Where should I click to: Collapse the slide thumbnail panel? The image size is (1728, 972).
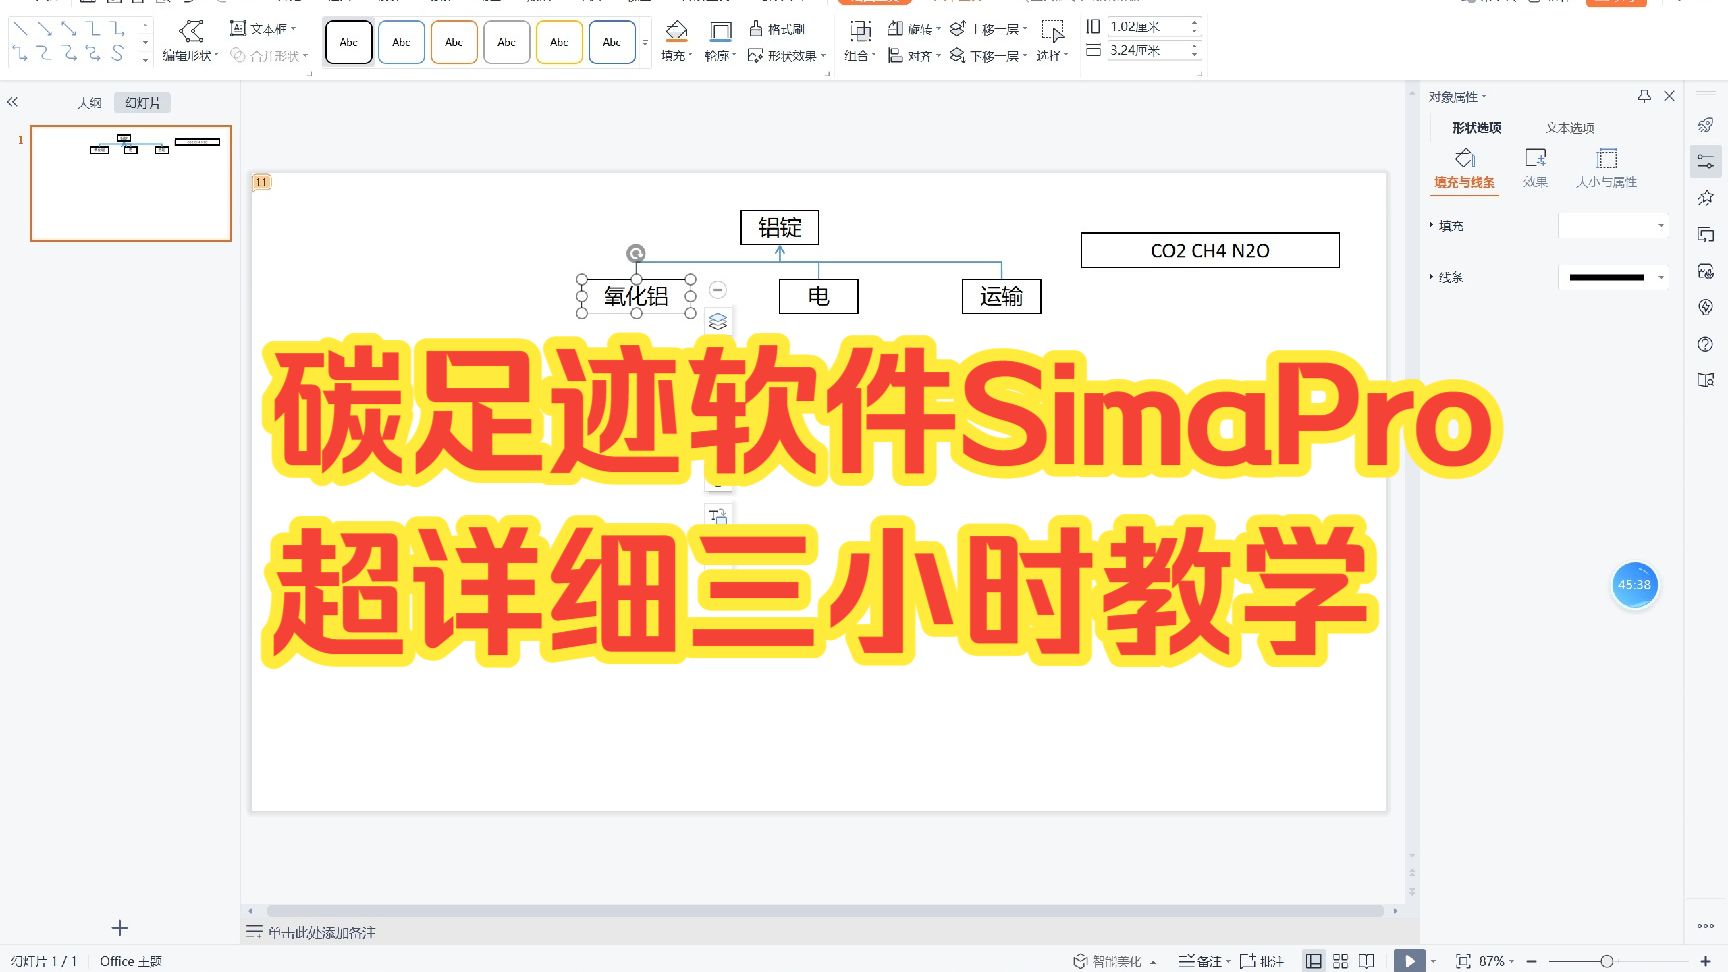(x=13, y=102)
